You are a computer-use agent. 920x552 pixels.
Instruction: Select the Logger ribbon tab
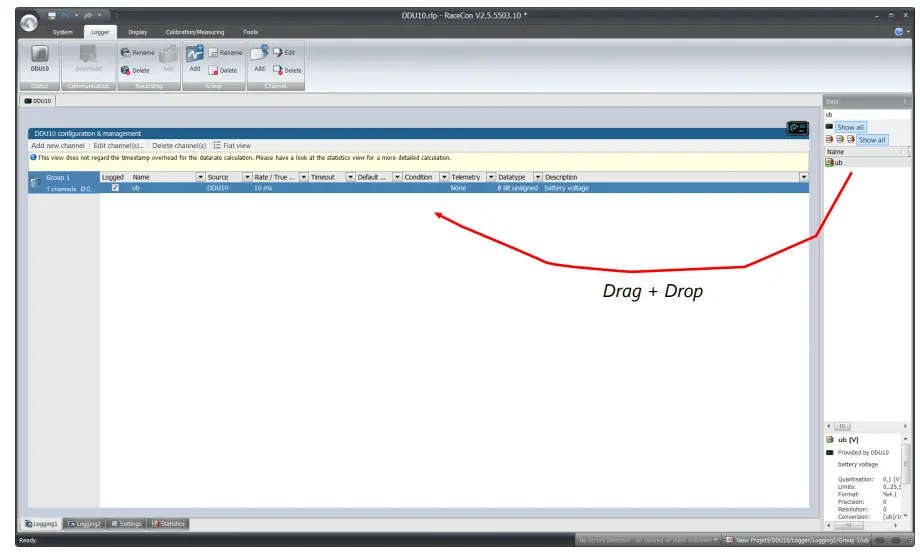point(100,32)
